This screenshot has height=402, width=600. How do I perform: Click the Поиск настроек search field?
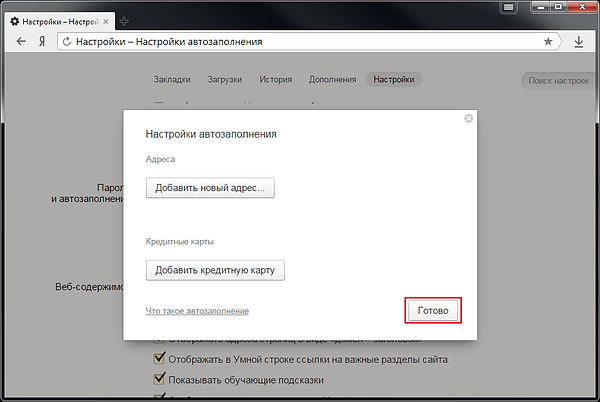[559, 81]
